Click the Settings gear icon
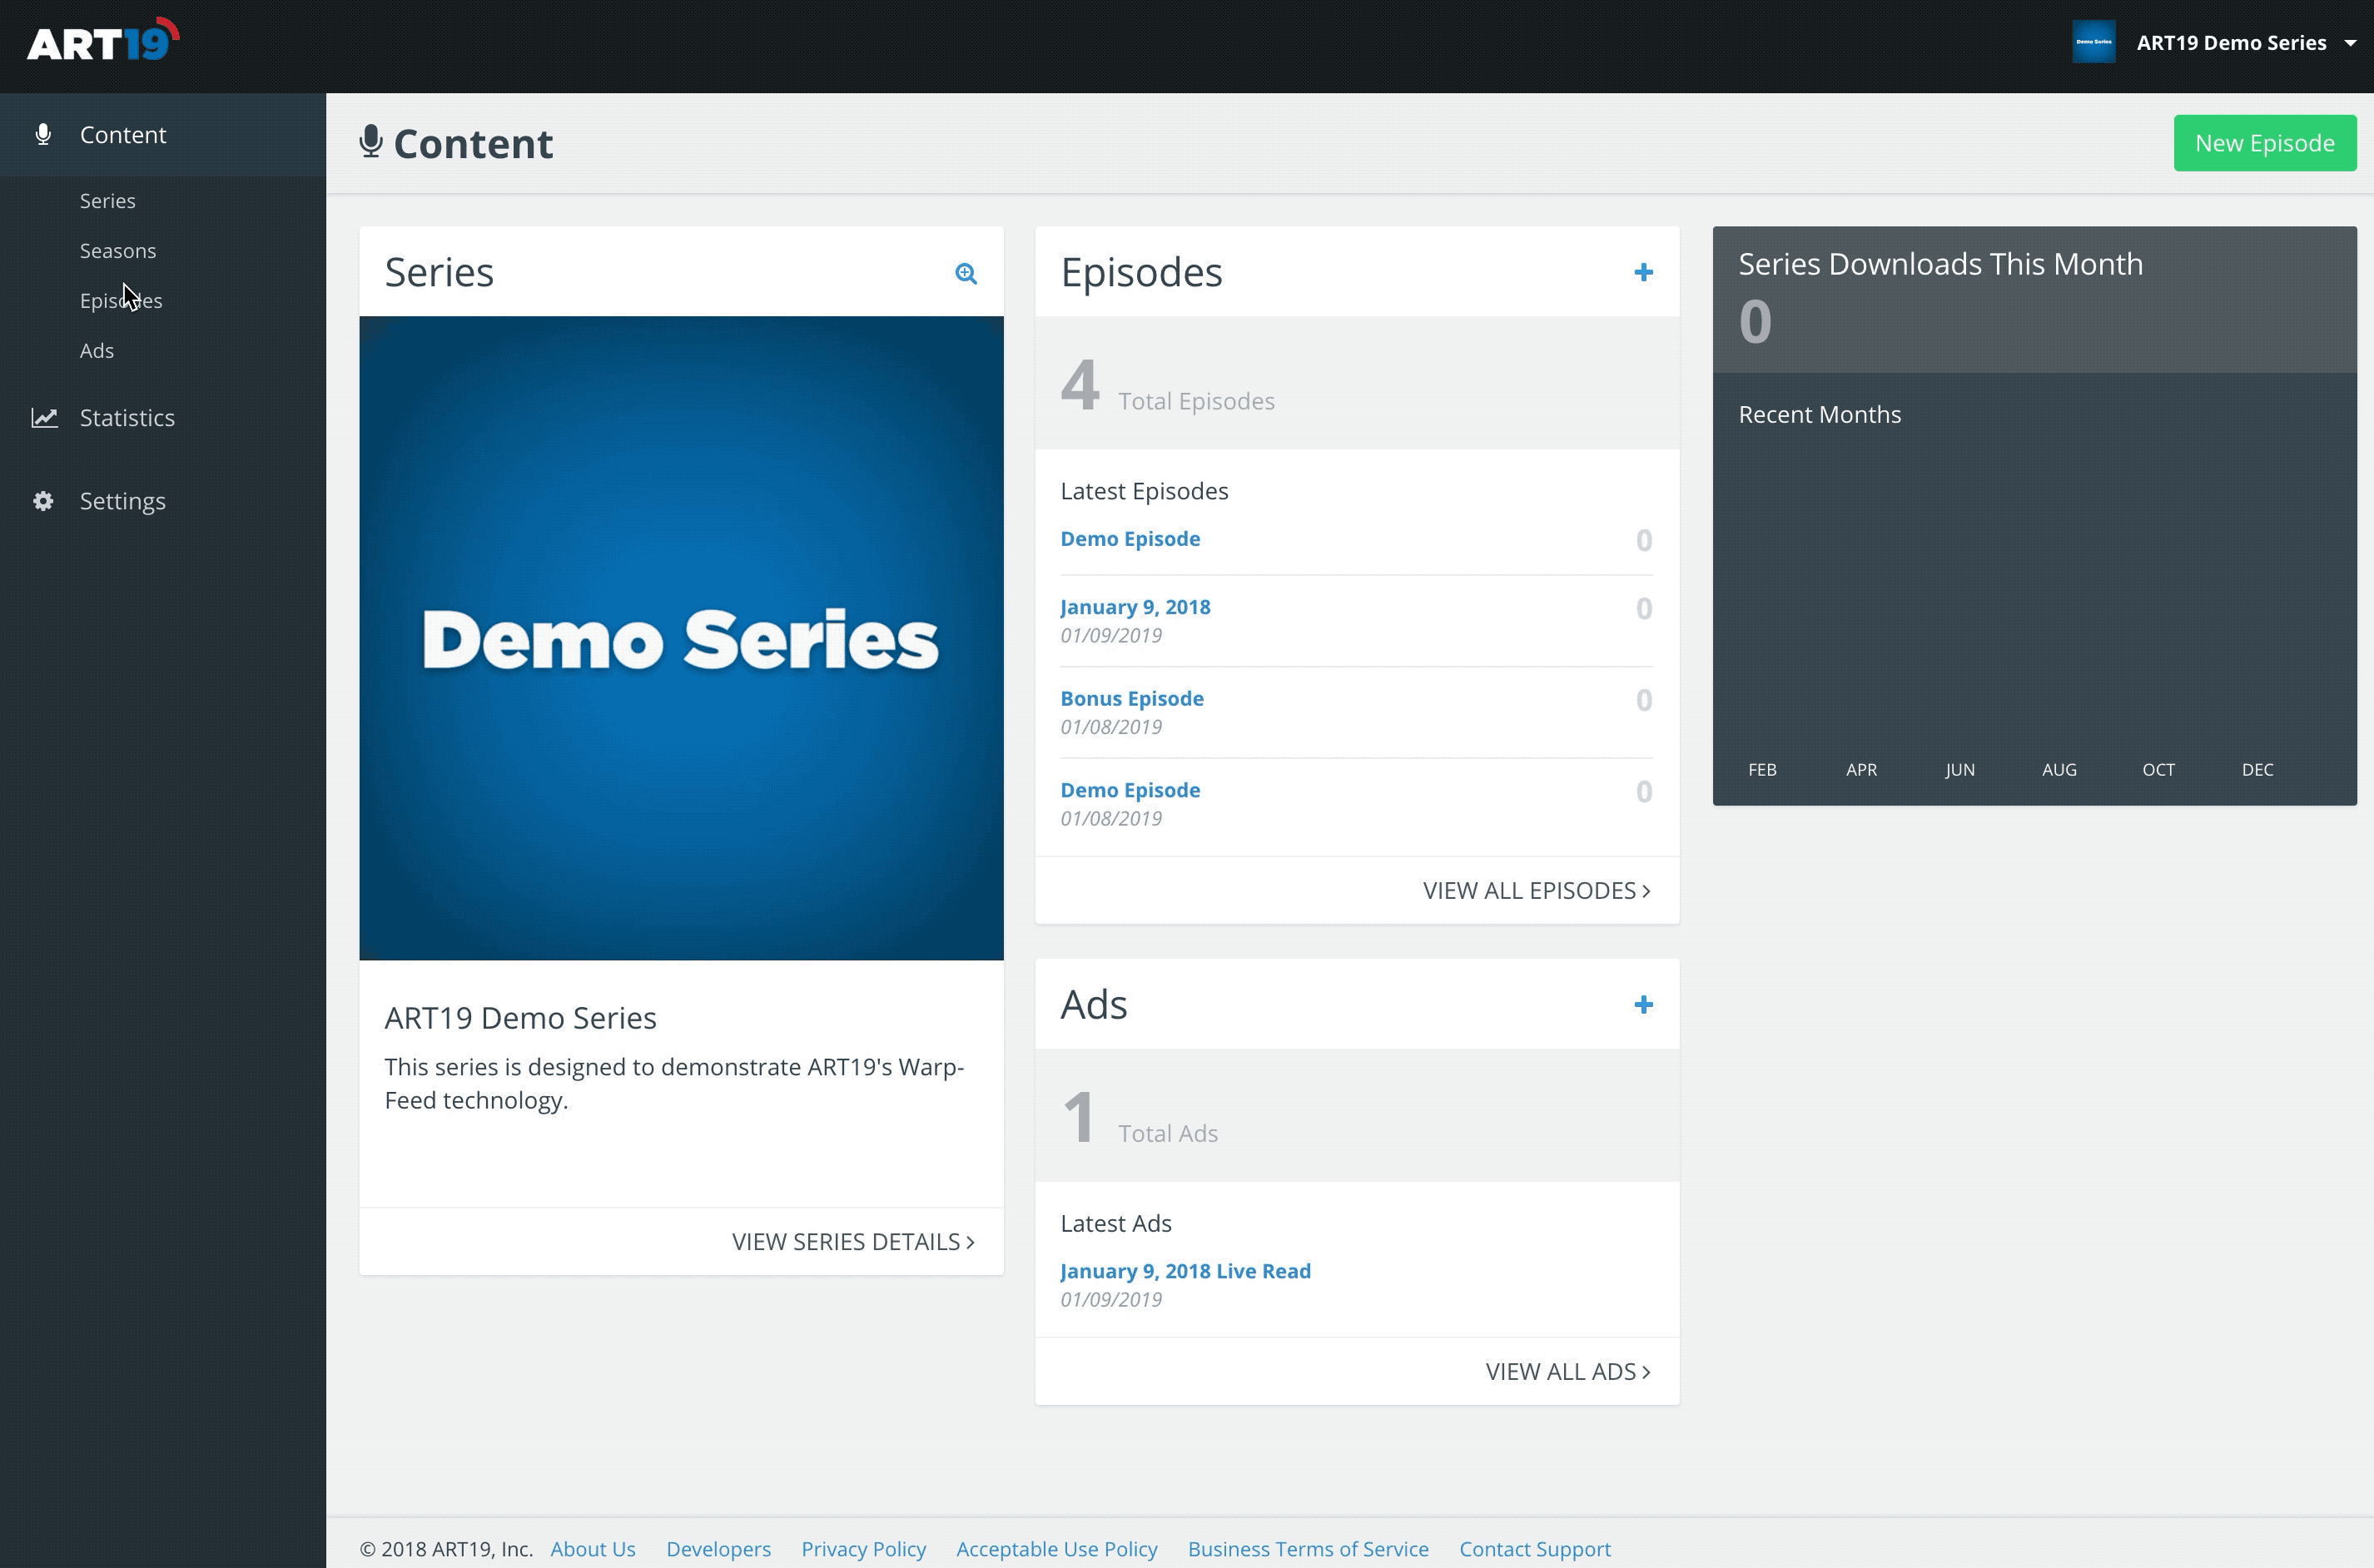Image resolution: width=2374 pixels, height=1568 pixels. [x=43, y=500]
